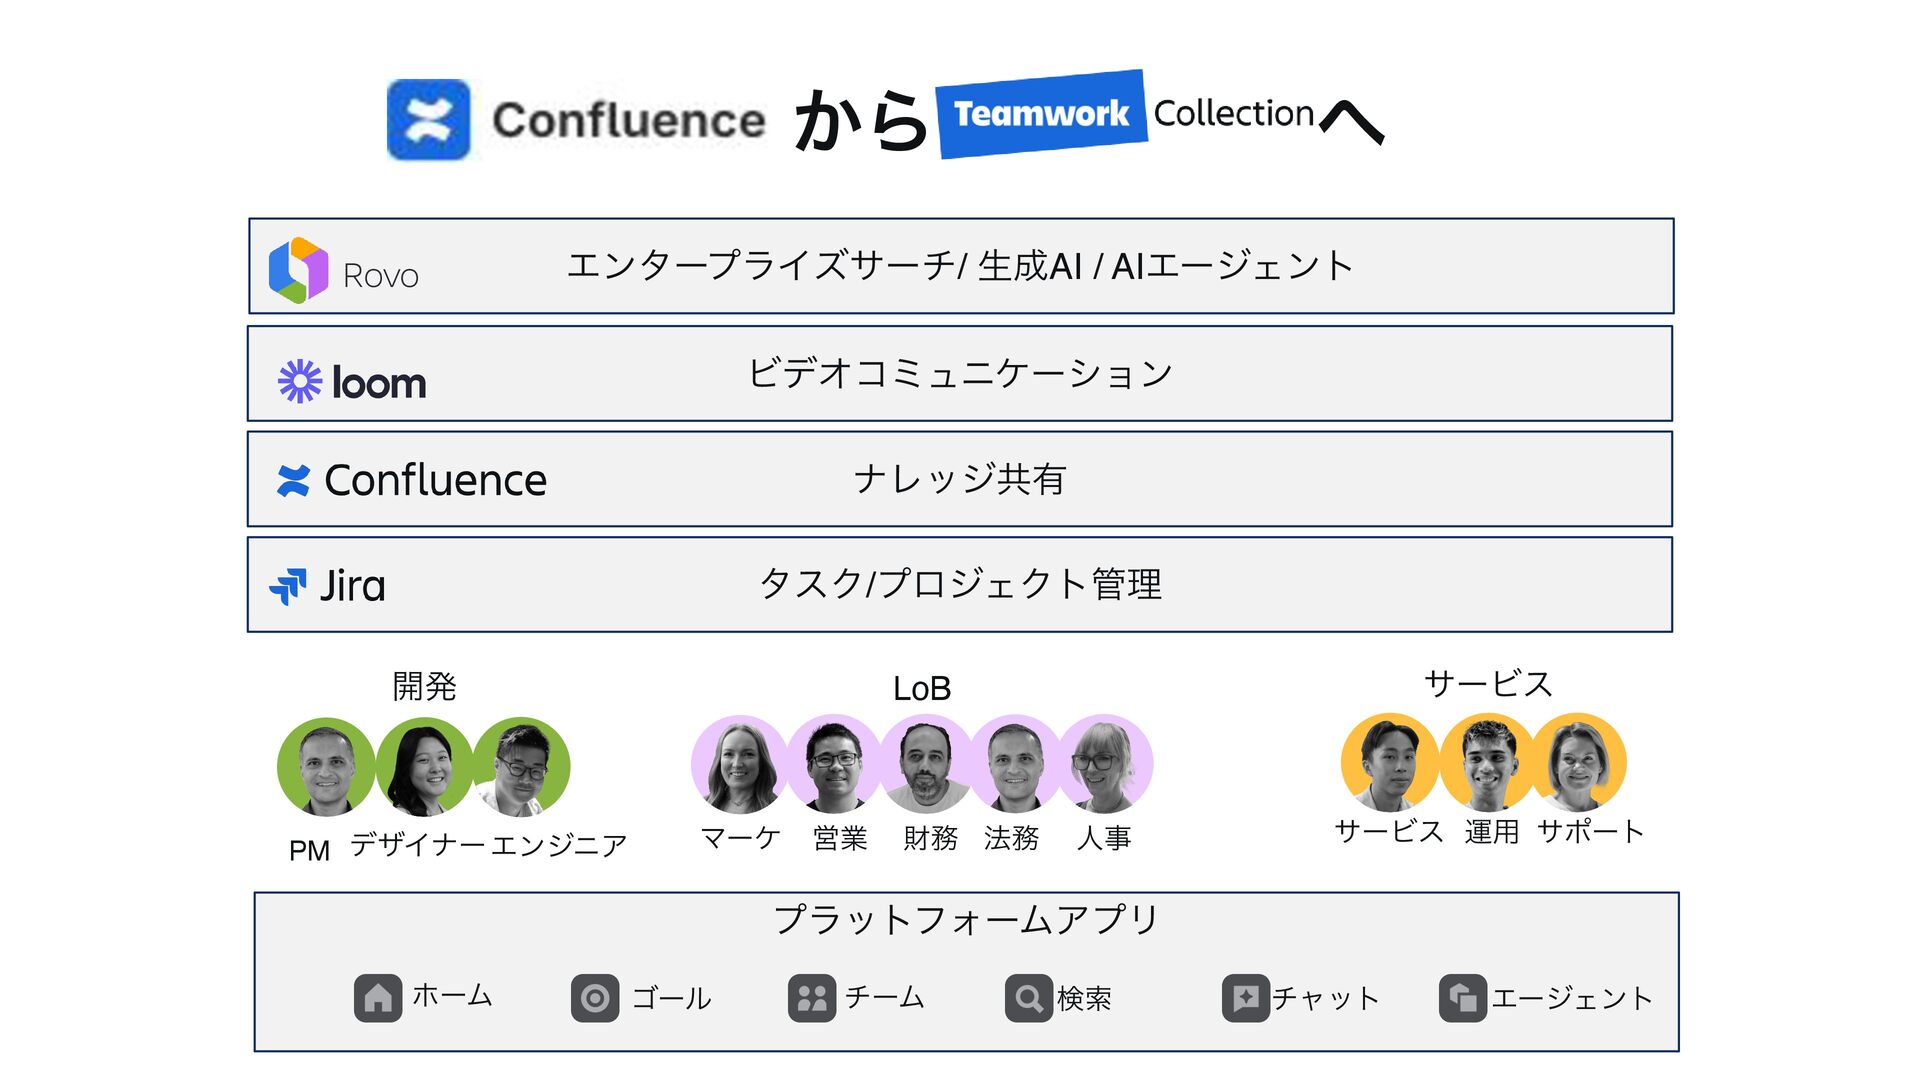Click the Confluence knowledge sharing row logo
1920x1080 pixels.
point(293,481)
